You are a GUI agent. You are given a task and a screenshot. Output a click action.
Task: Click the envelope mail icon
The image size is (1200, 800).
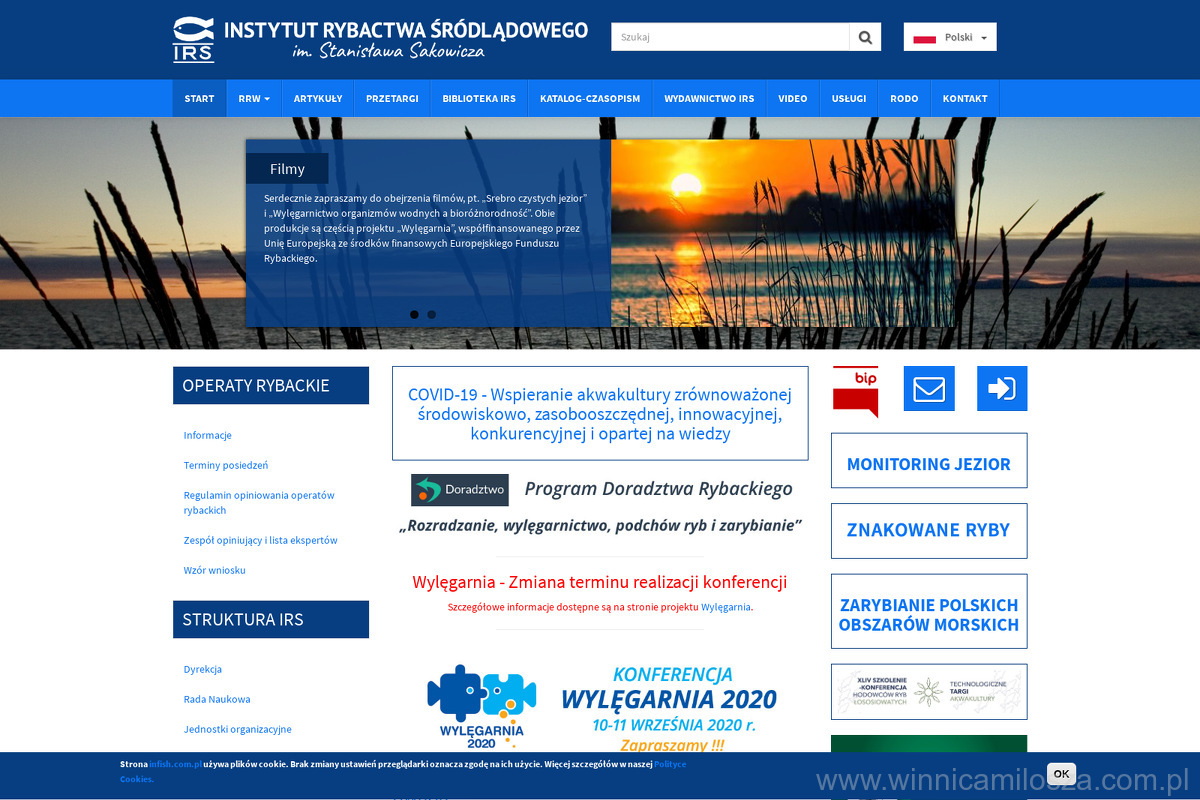coord(929,389)
